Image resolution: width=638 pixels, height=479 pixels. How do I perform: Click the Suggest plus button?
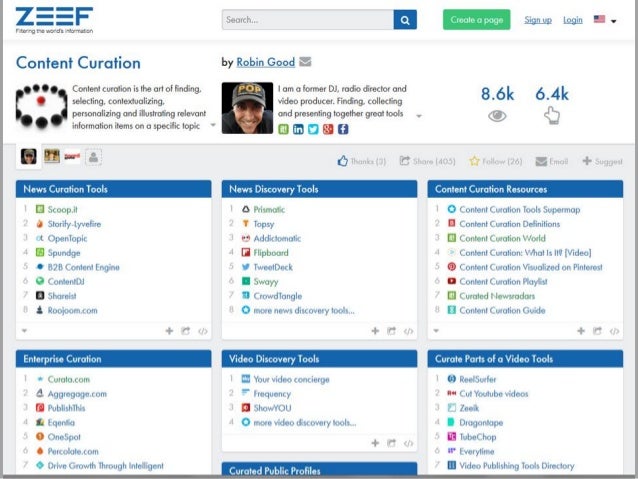pyautogui.click(x=602, y=161)
